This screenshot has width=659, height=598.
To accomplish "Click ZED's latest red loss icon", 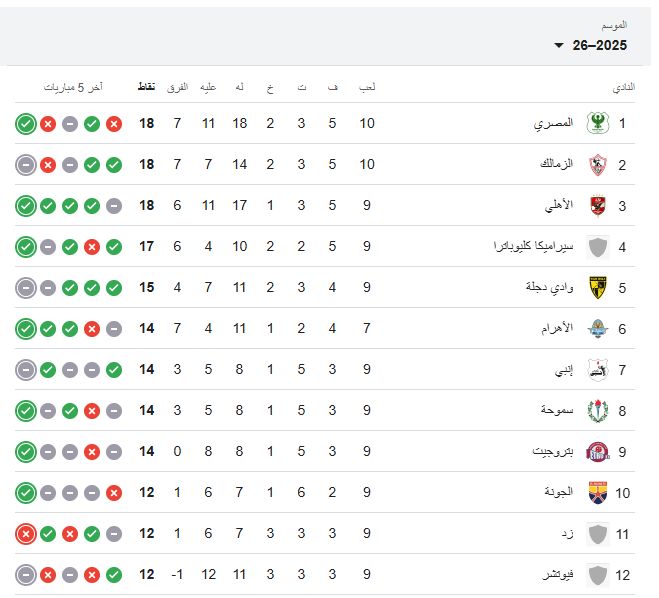I will coord(26,534).
